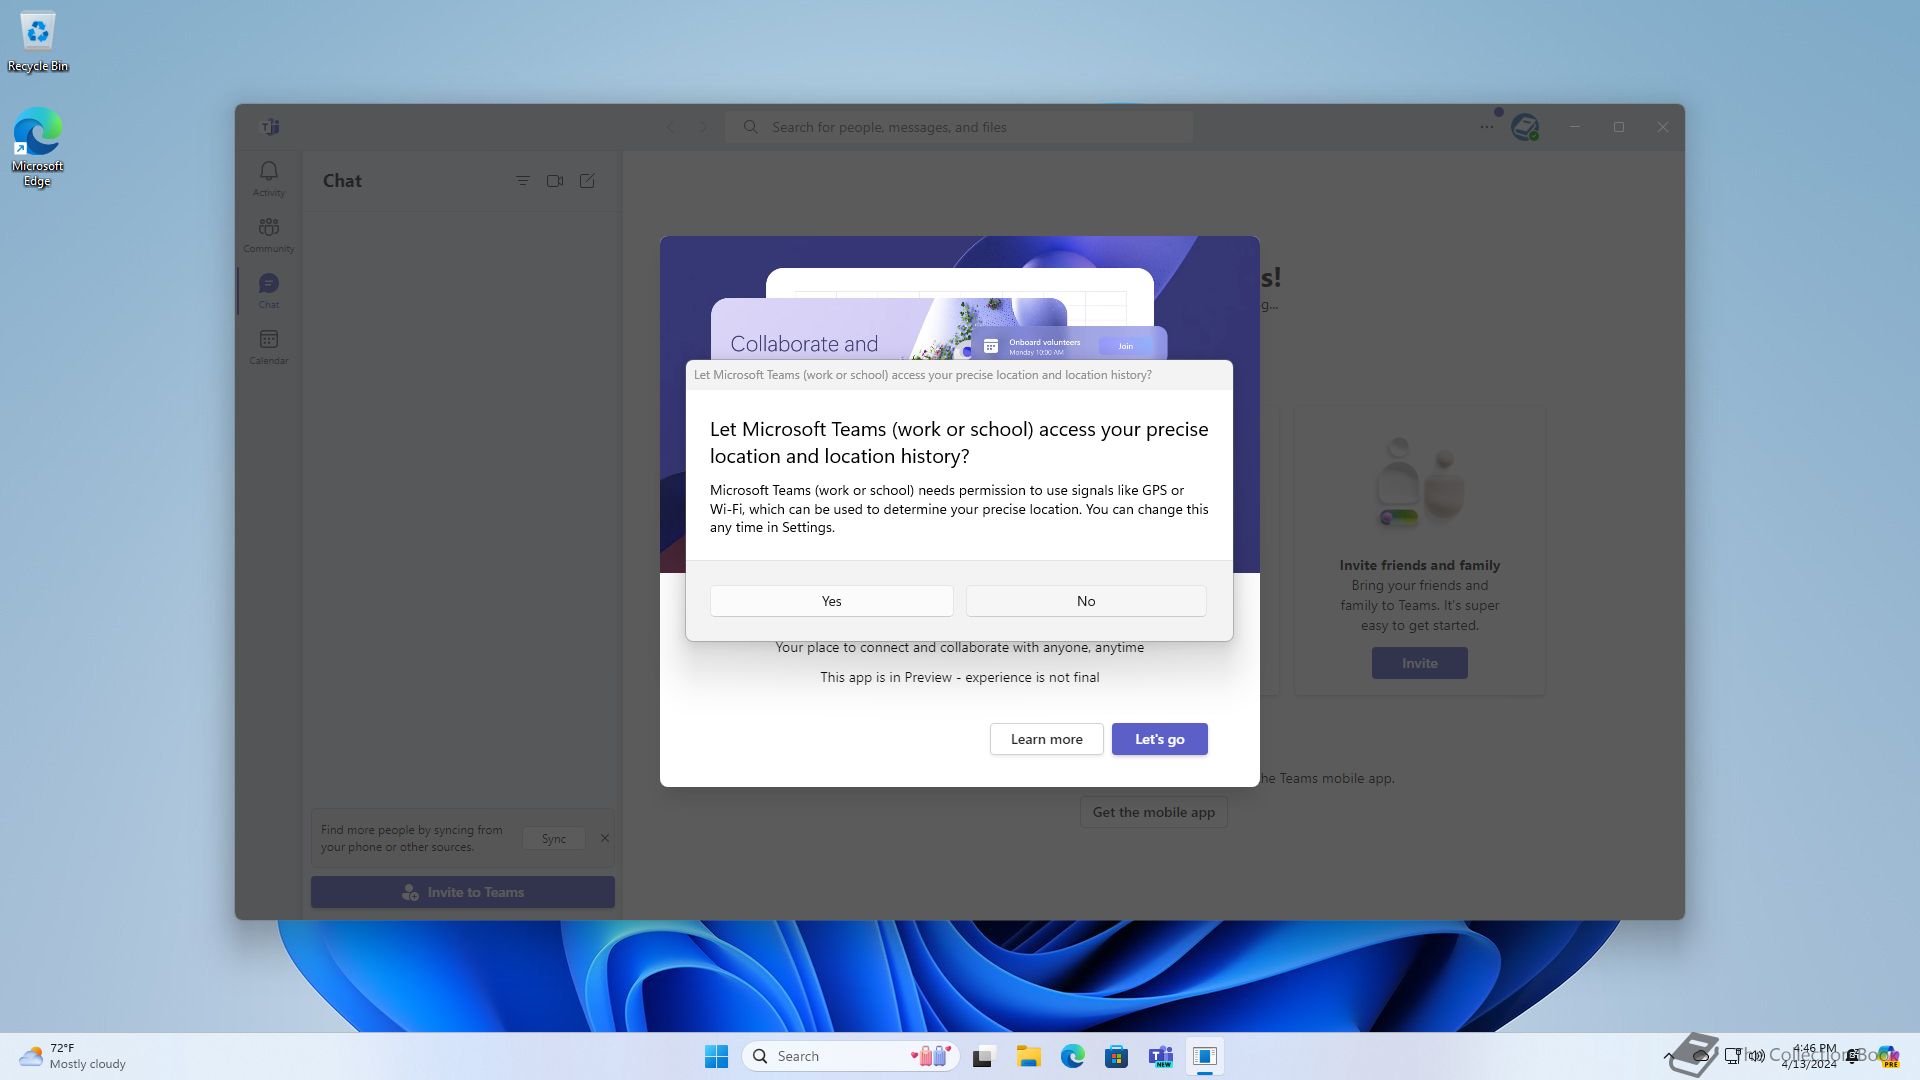Open the Microsoft Edge desktop shortcut
Viewport: 1920px width, 1080px height.
tap(37, 147)
